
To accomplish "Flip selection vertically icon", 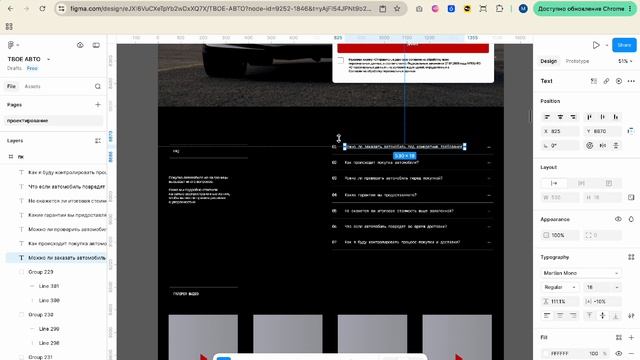I will (616, 146).
